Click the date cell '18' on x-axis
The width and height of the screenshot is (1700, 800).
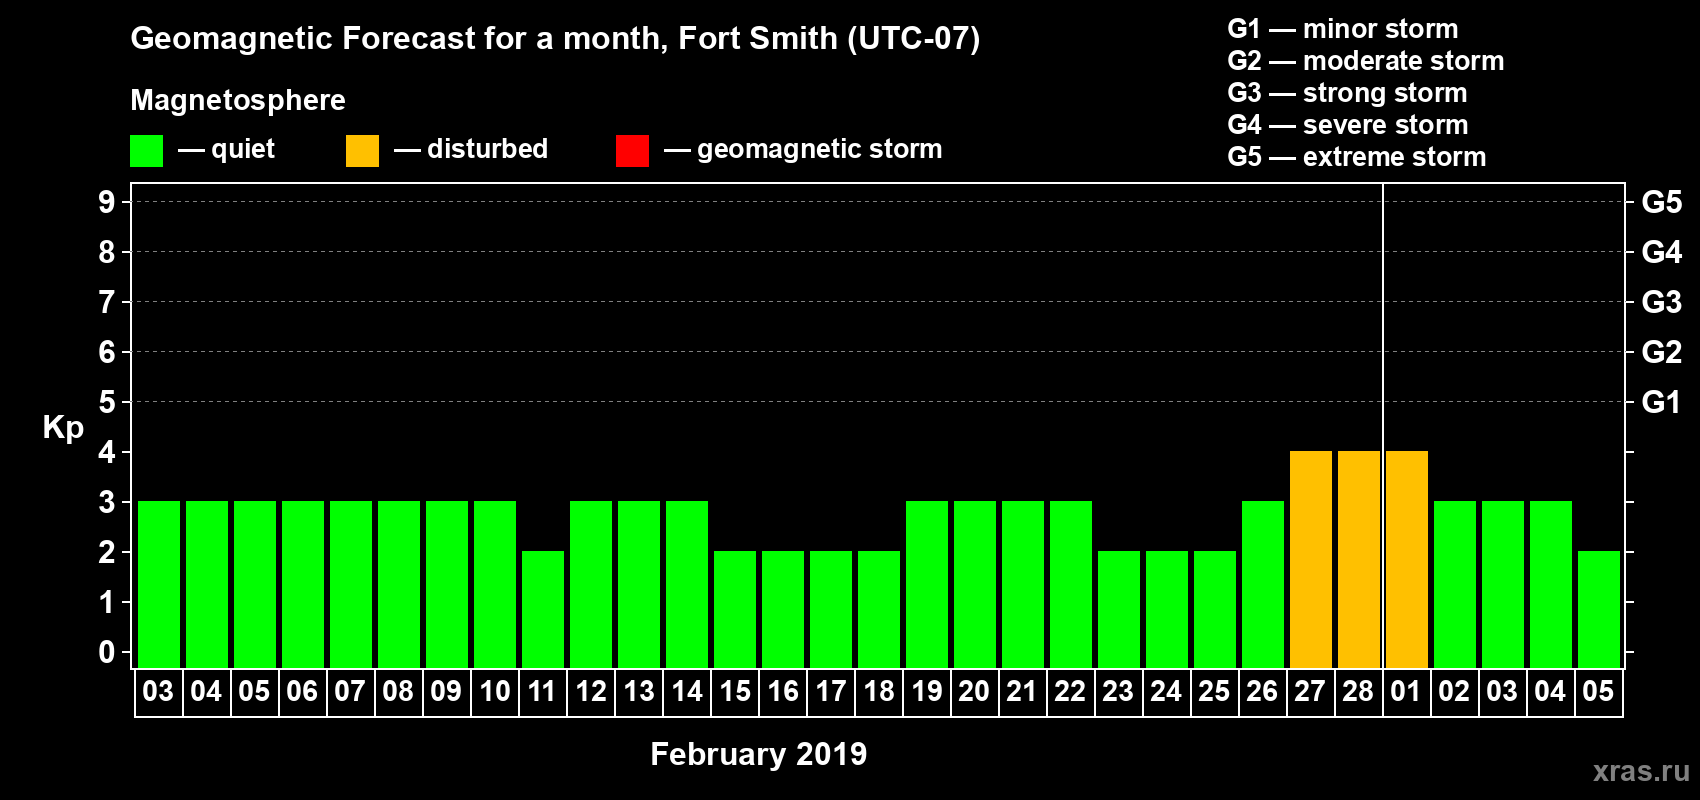(x=879, y=692)
